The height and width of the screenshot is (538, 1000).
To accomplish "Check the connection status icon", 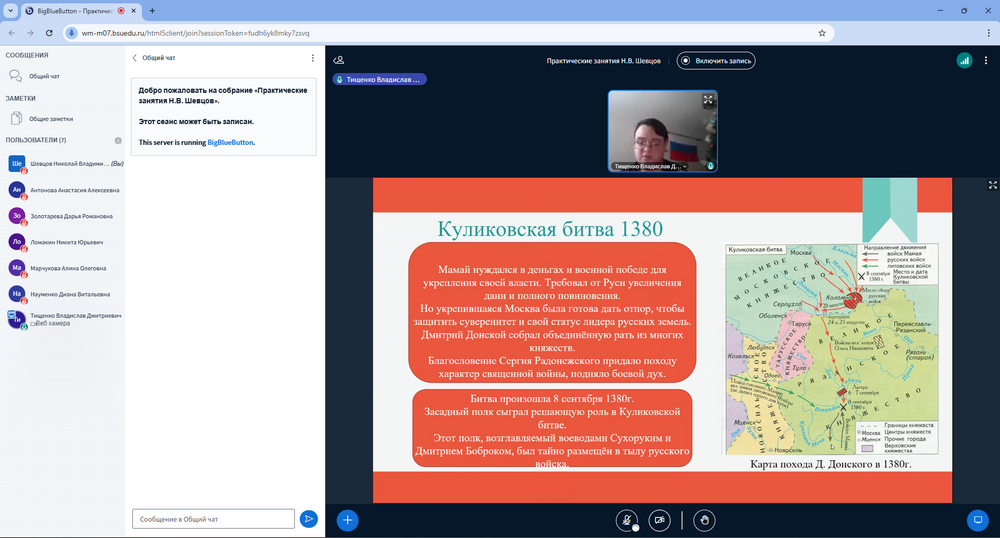I will [x=963, y=60].
